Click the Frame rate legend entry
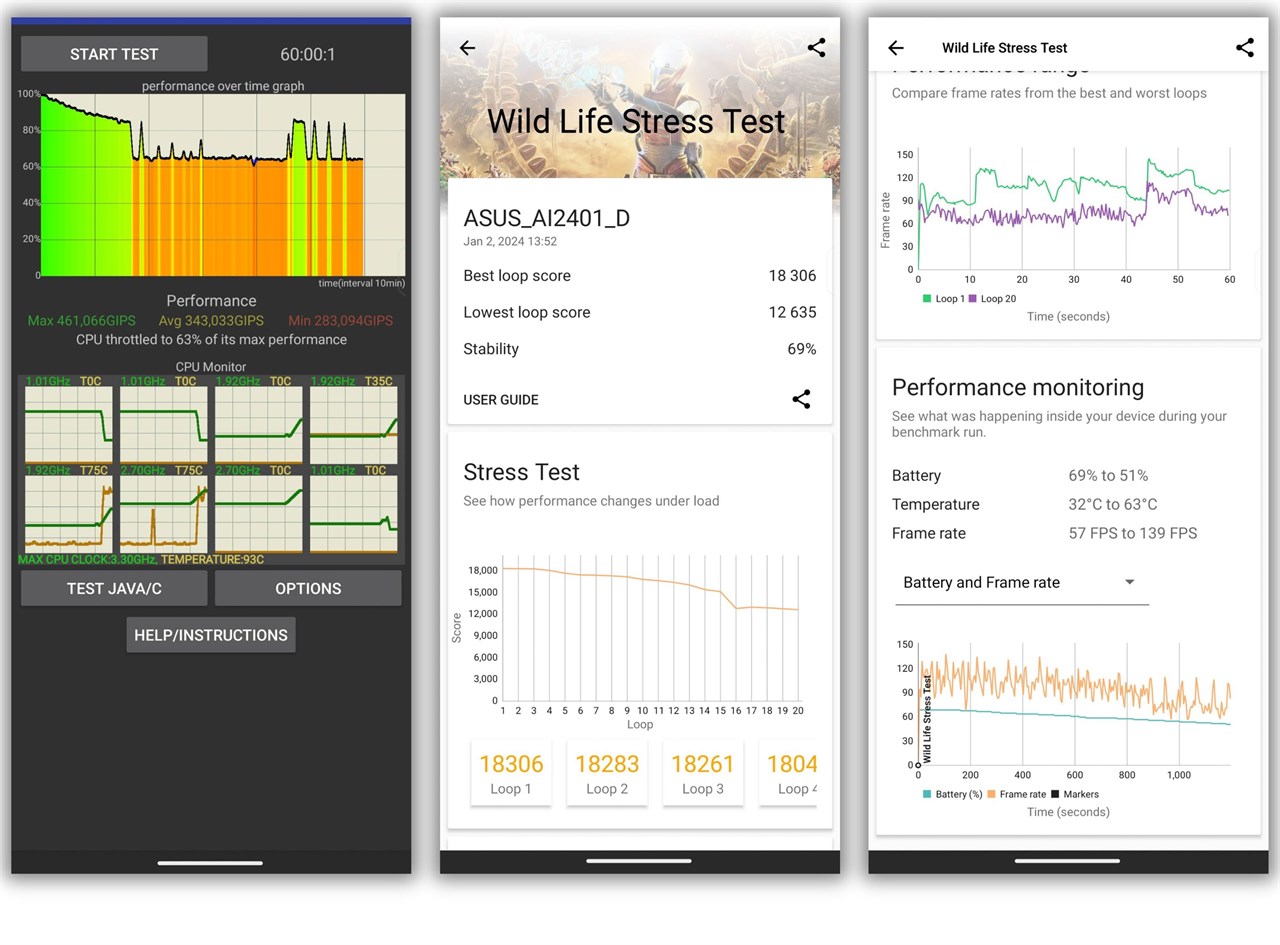This screenshot has height=945, width=1280. (x=1016, y=794)
